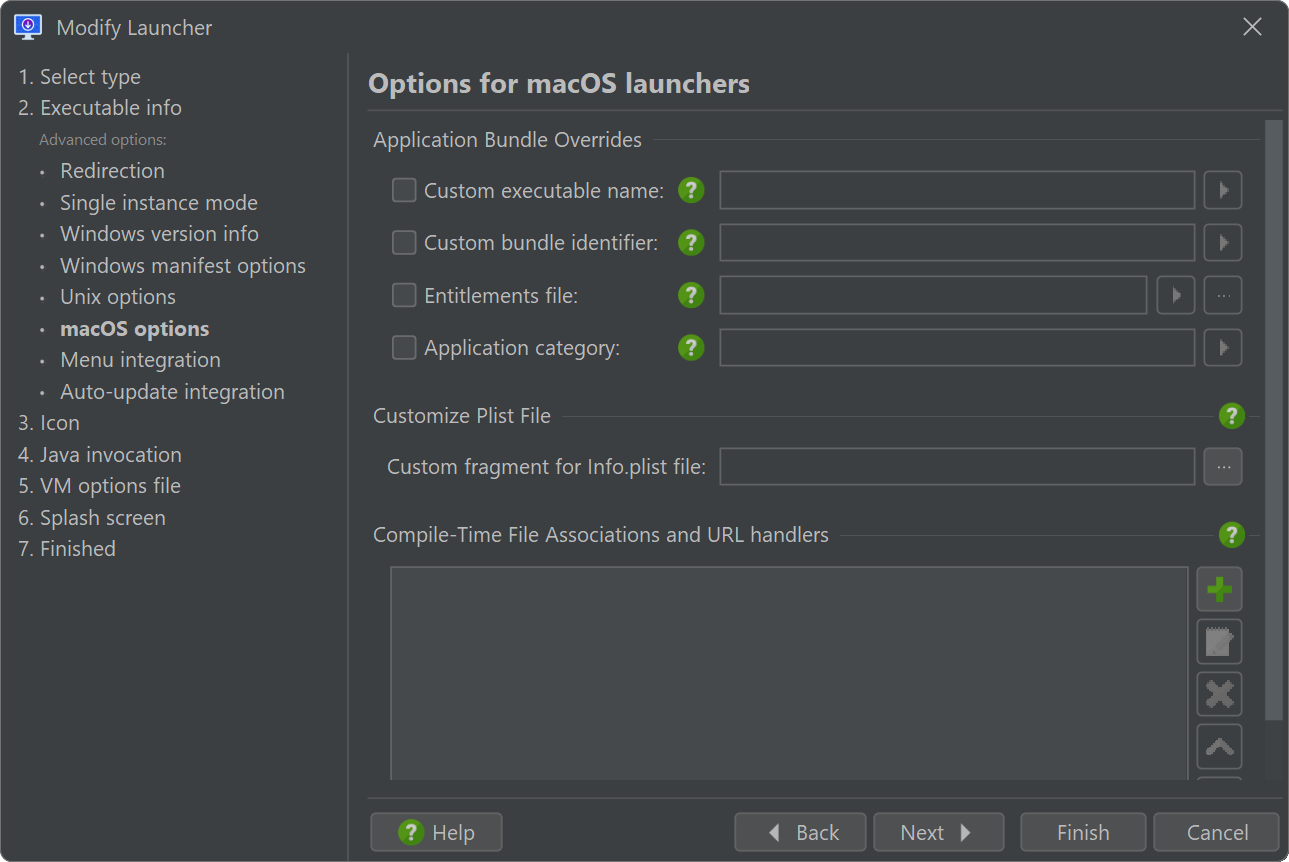Click the Modify Launcher title bar icon

pyautogui.click(x=28, y=27)
